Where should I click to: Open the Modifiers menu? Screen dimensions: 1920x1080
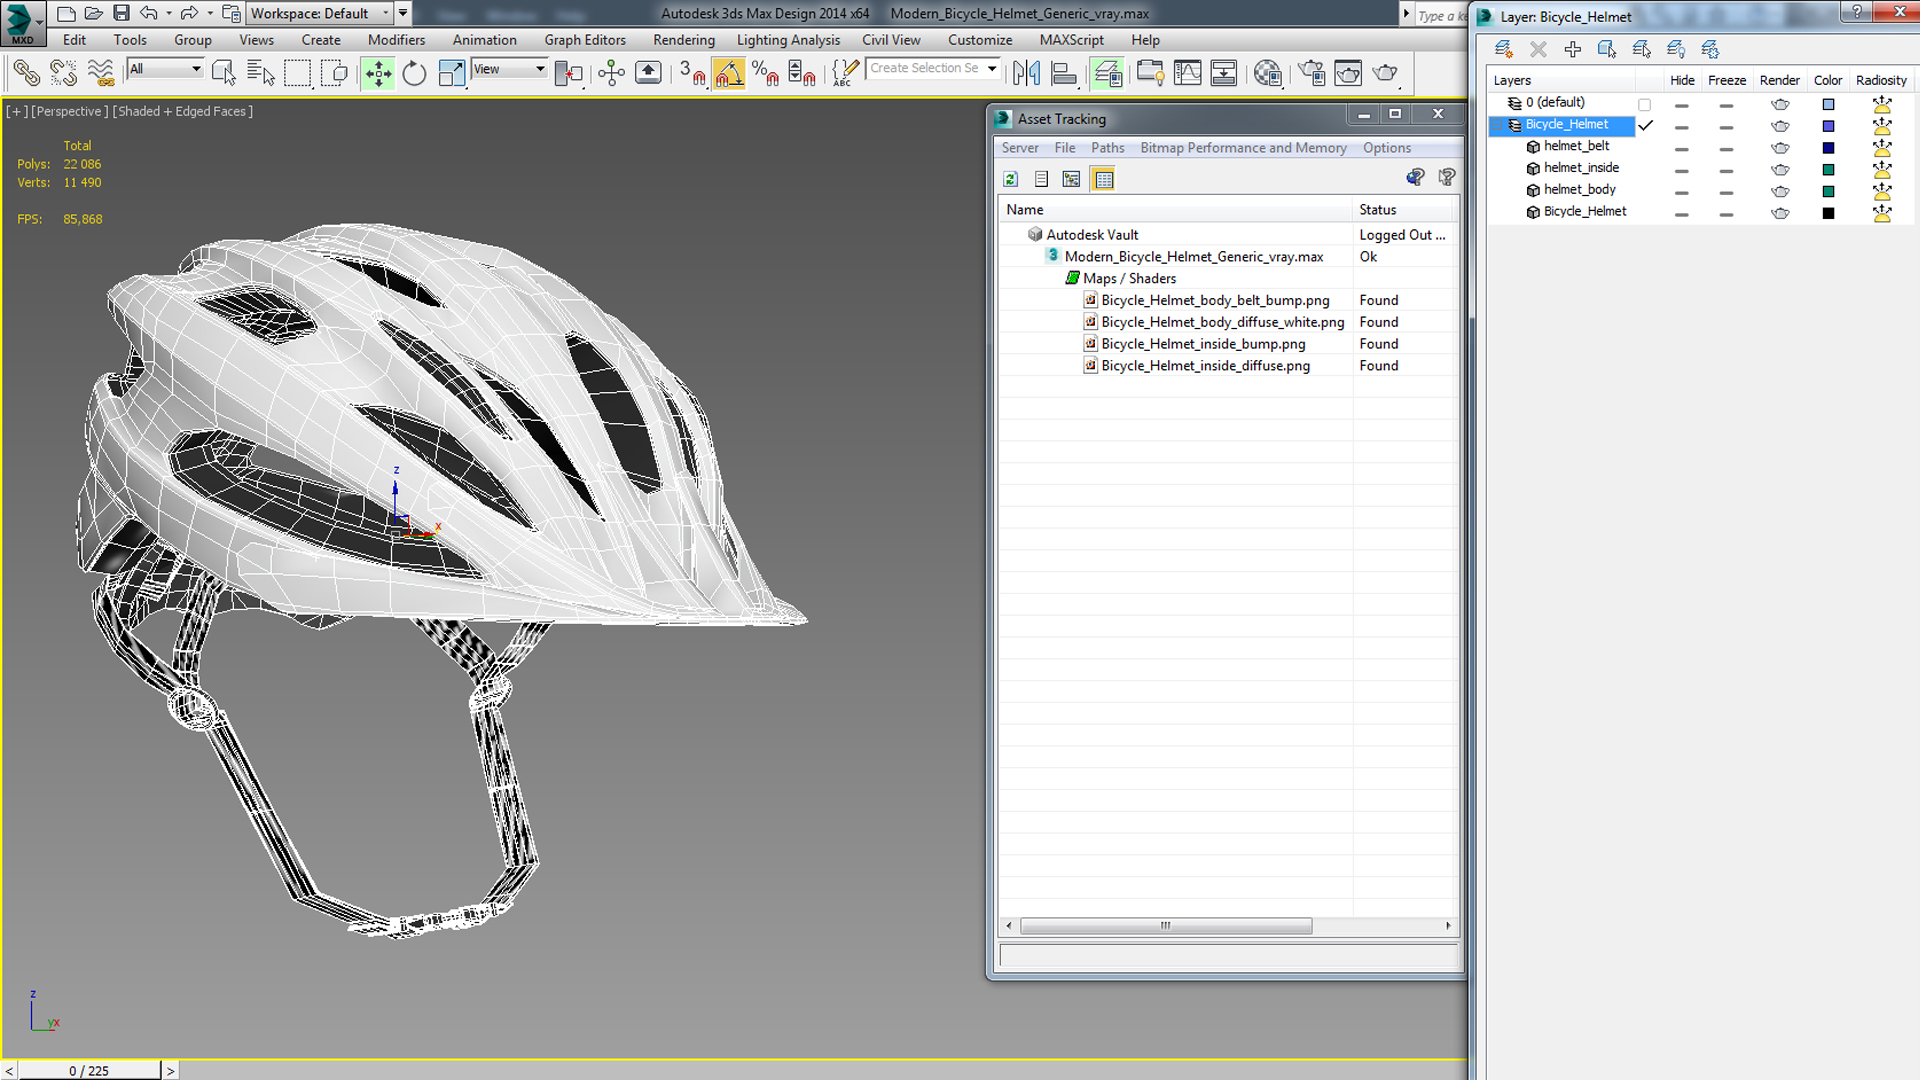(396, 40)
